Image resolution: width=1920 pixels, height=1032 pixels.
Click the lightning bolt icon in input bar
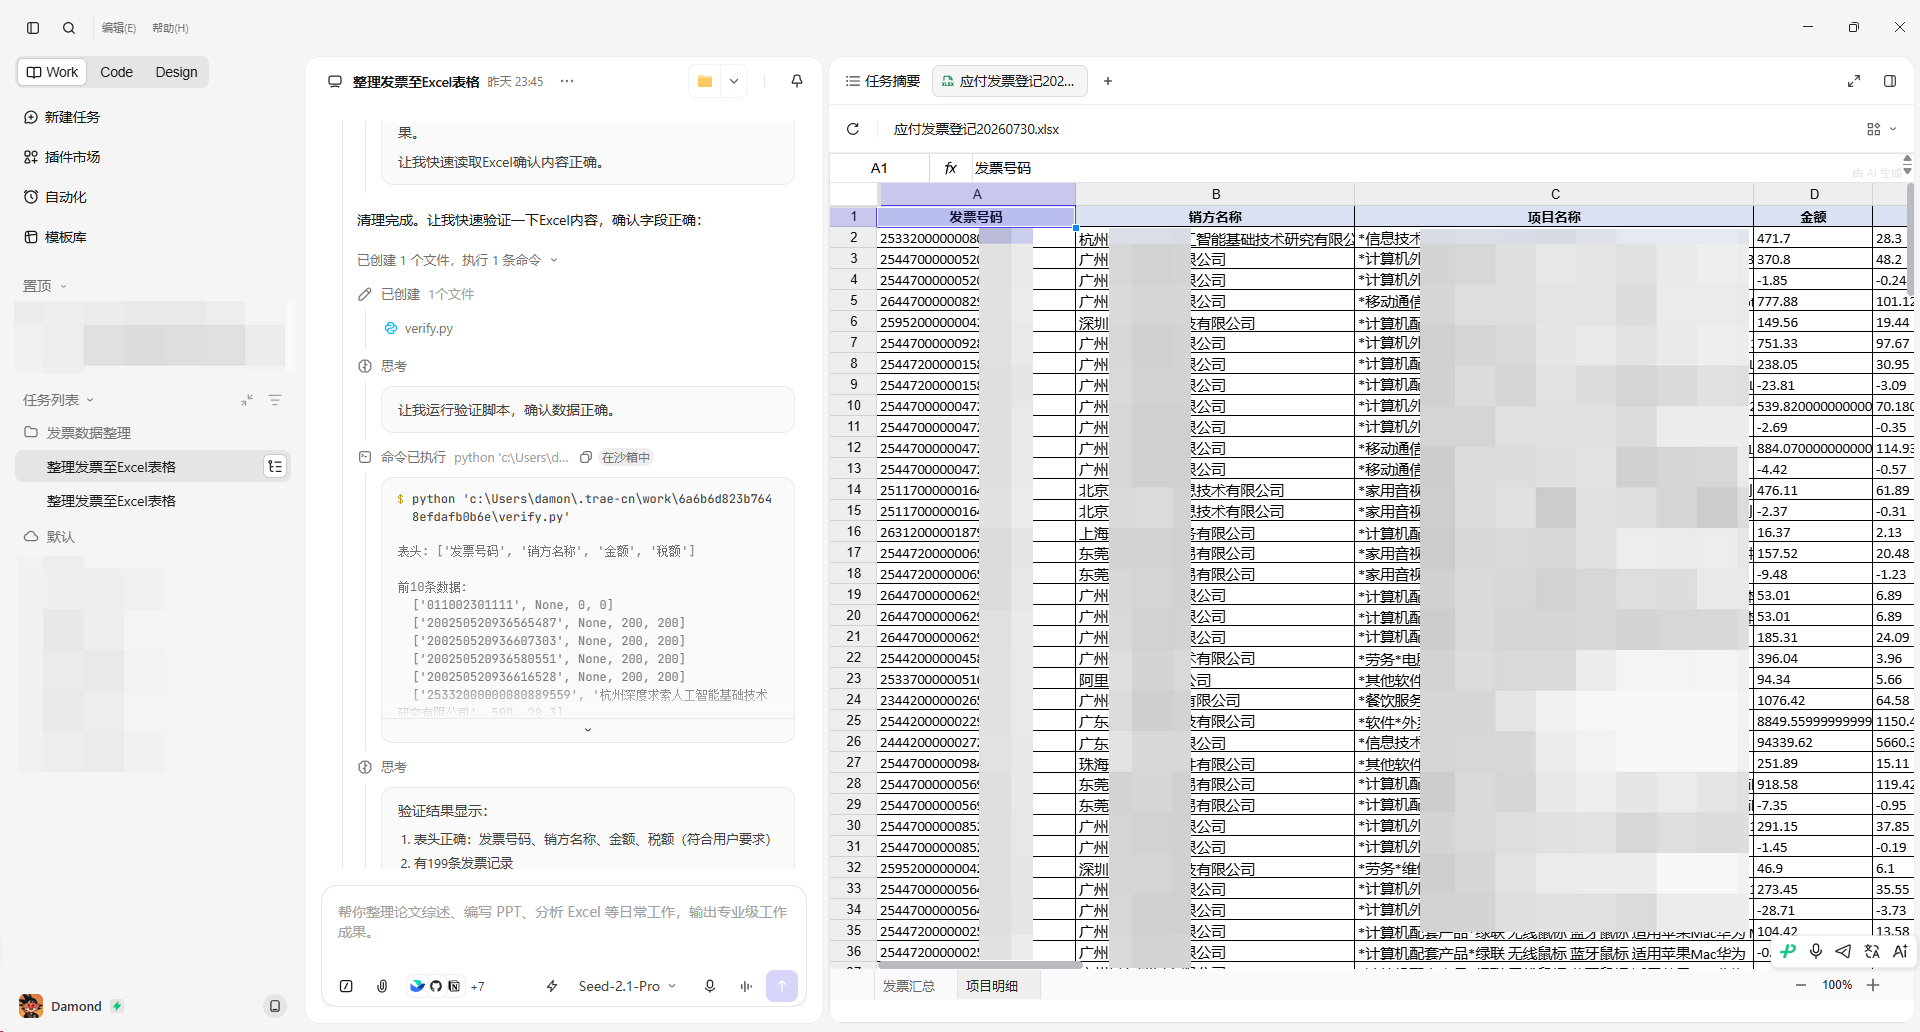point(552,986)
